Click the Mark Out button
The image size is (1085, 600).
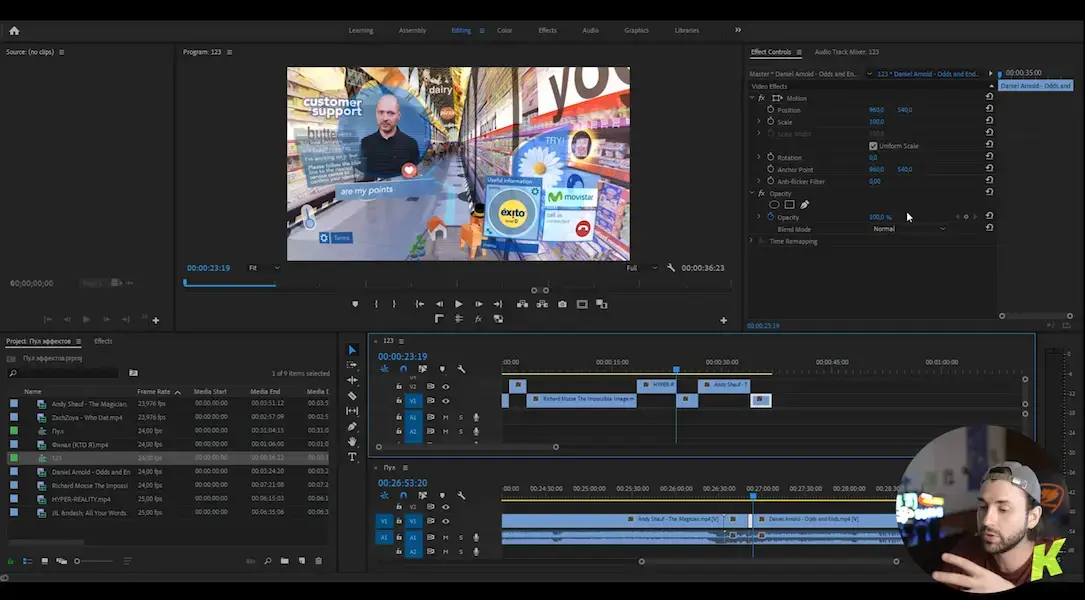(x=394, y=304)
